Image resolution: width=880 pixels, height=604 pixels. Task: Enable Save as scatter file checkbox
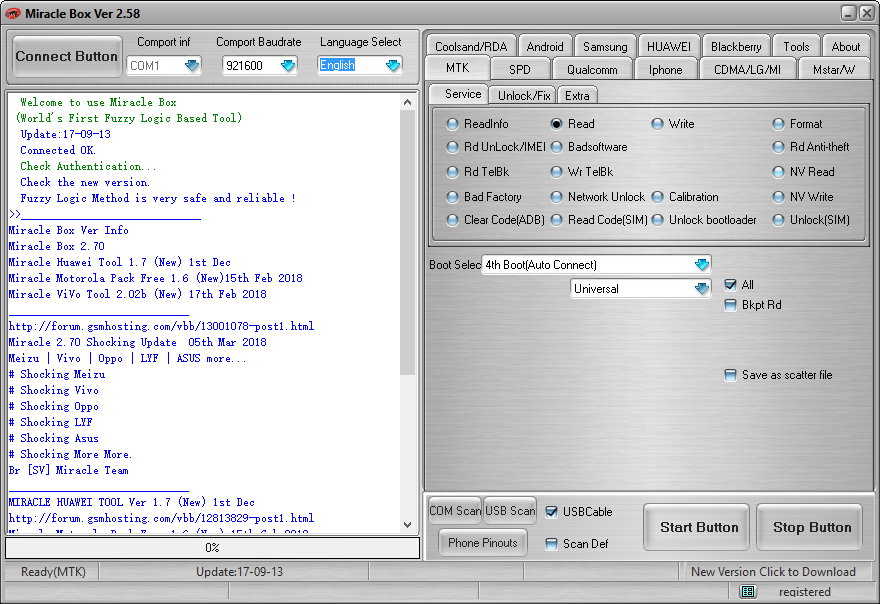[730, 375]
